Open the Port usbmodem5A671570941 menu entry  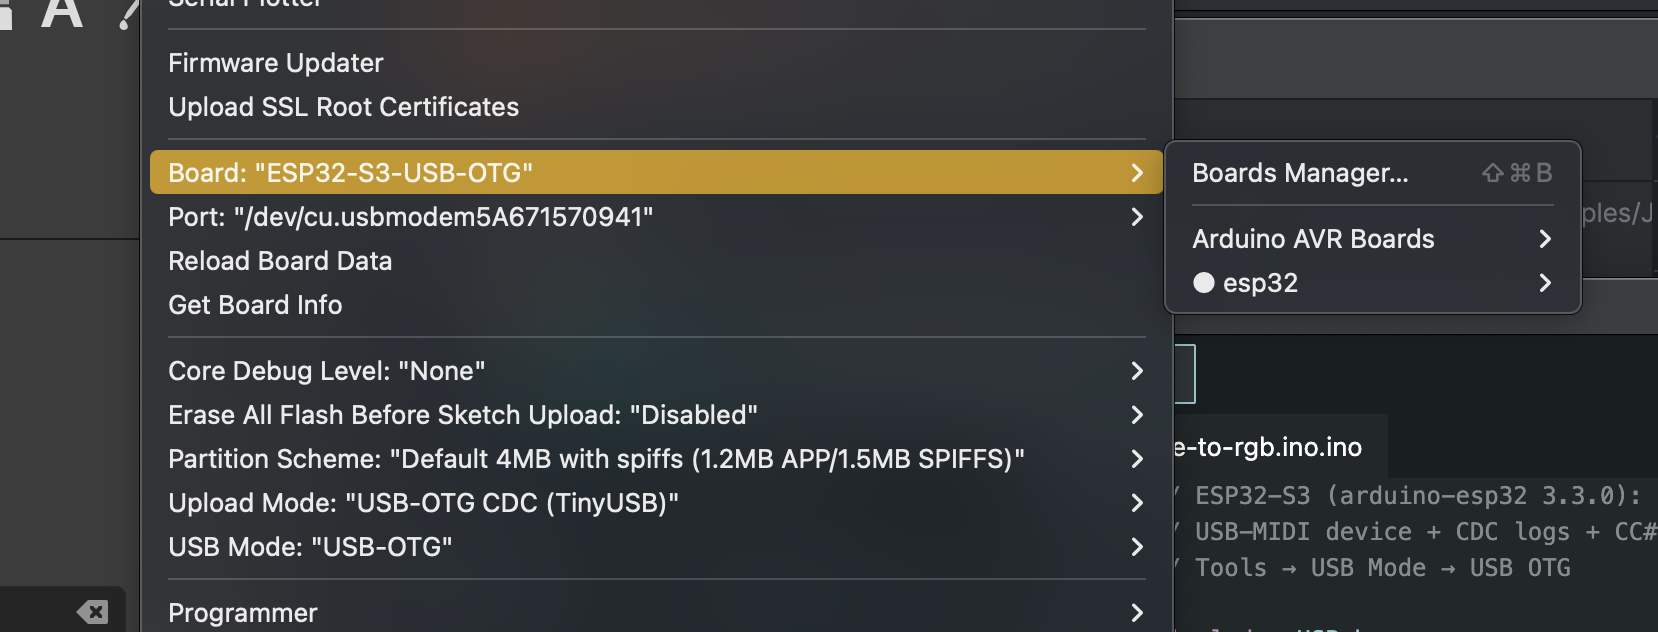point(410,217)
